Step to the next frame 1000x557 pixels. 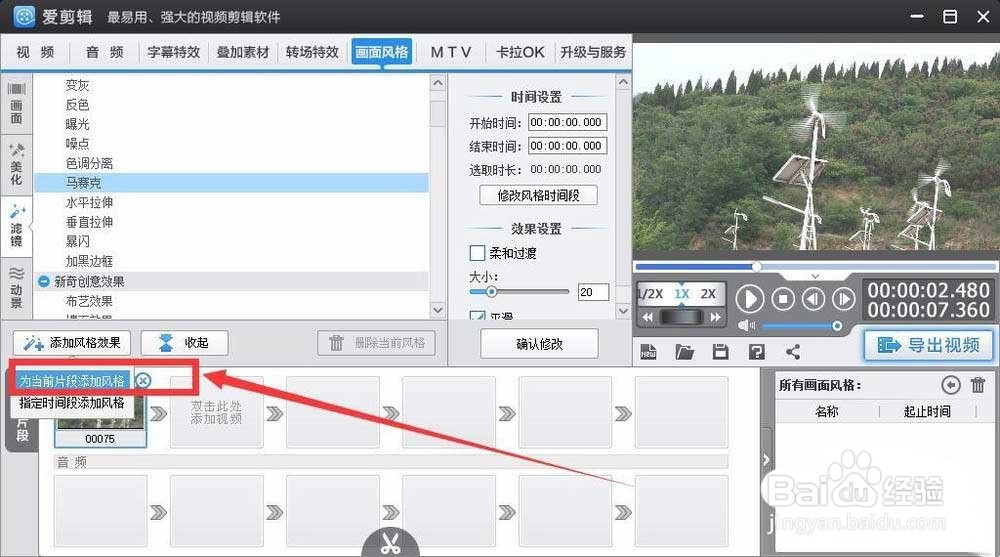click(844, 299)
